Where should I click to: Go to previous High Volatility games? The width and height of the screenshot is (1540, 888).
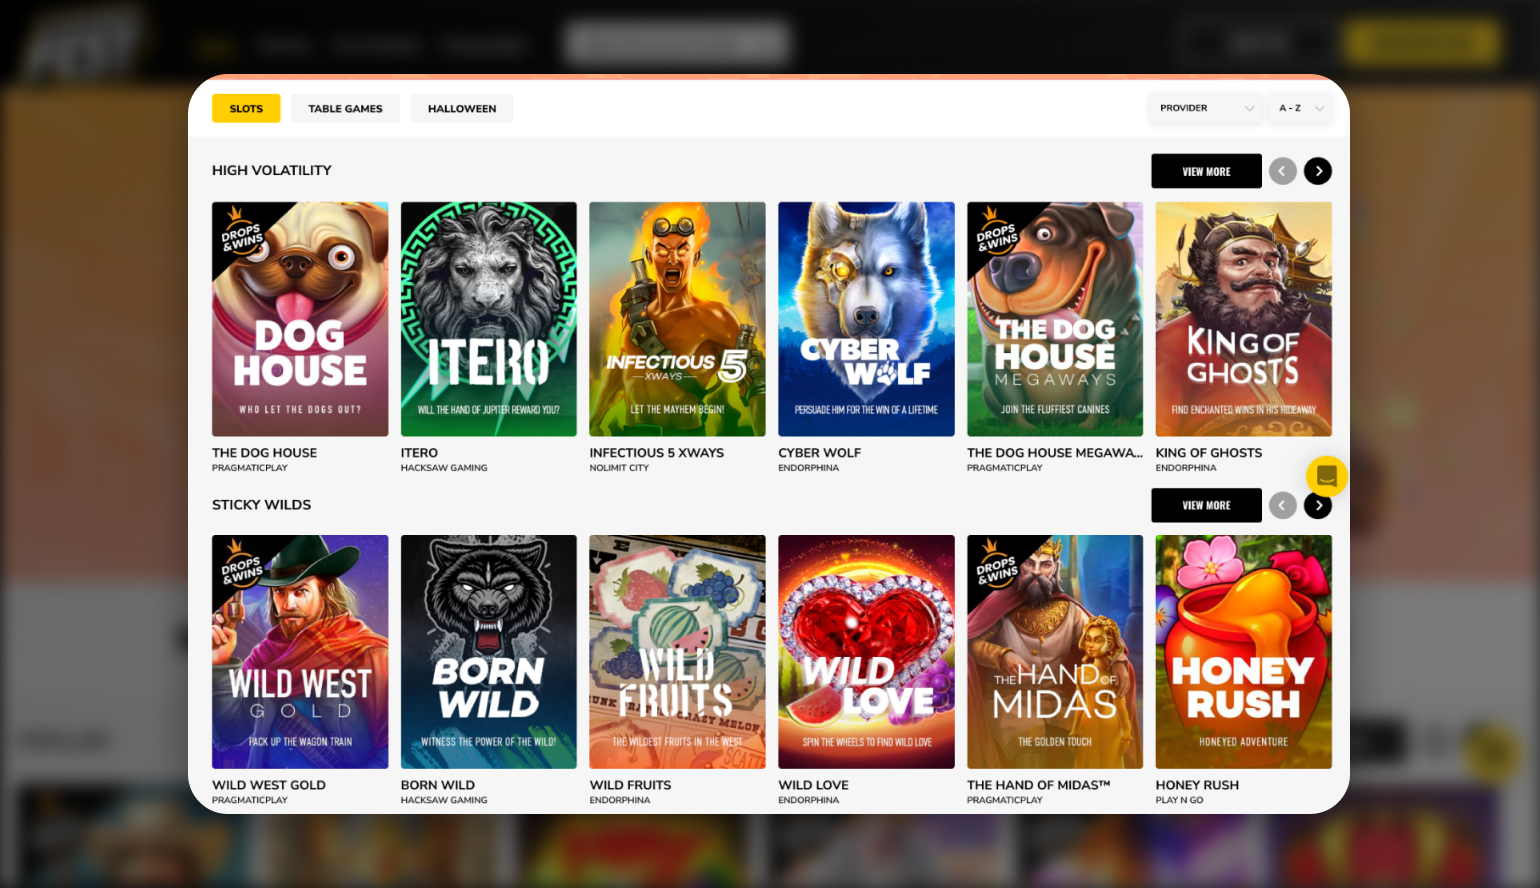(1283, 171)
